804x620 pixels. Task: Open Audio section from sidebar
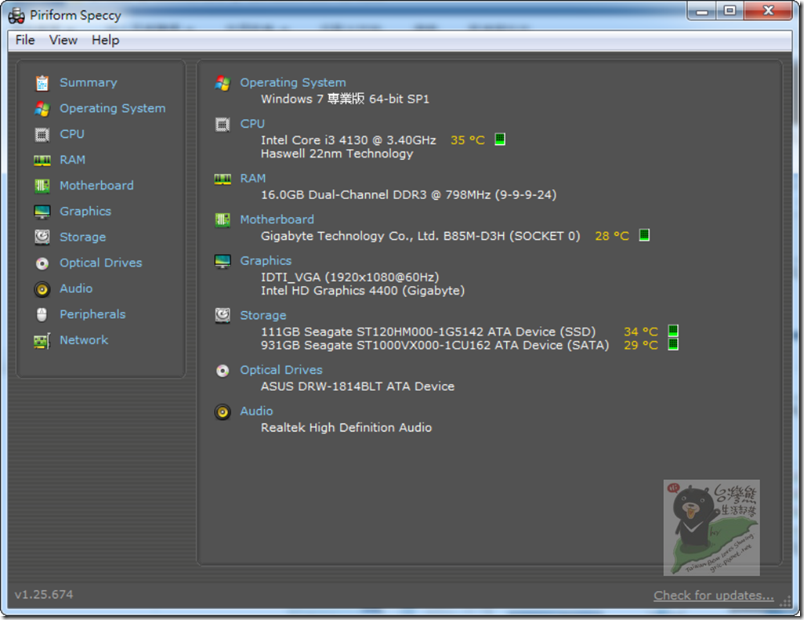point(76,288)
